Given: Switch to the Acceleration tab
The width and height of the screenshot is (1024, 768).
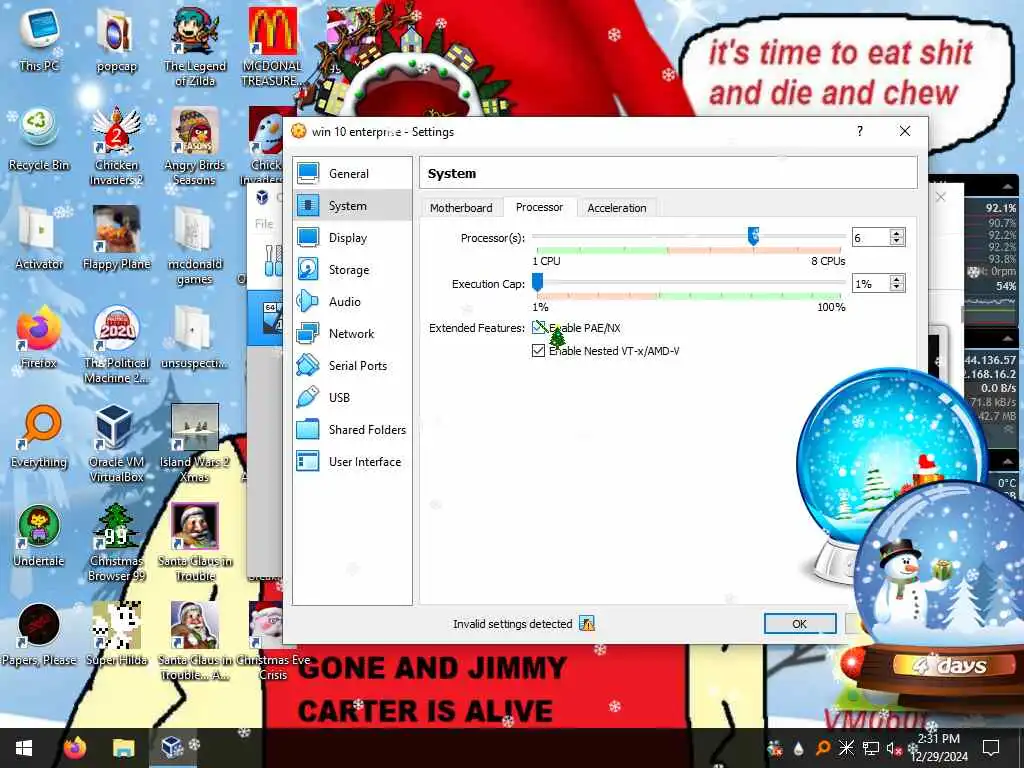Looking at the screenshot, I should pyautogui.click(x=616, y=208).
